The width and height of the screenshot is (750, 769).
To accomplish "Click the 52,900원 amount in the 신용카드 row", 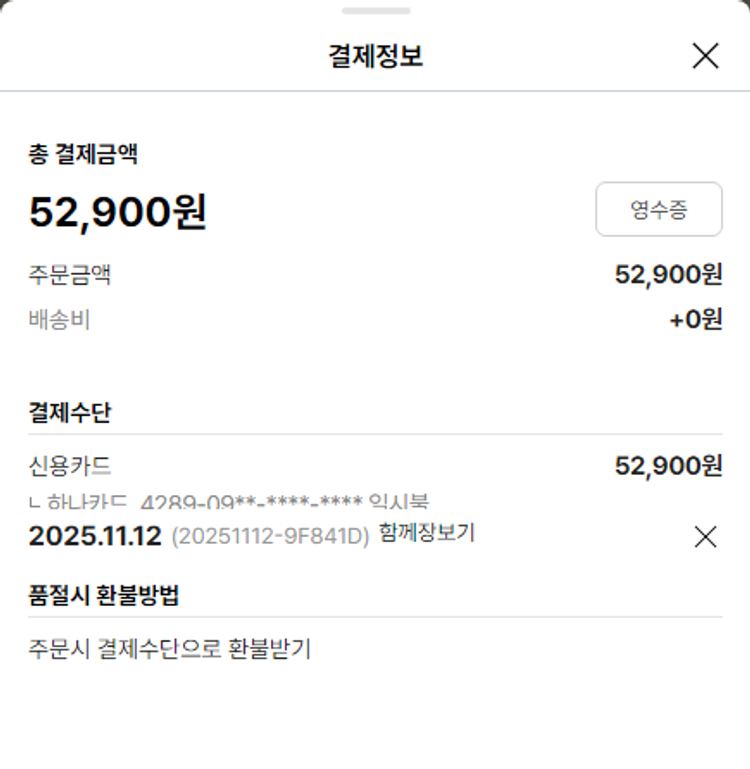I will point(668,465).
